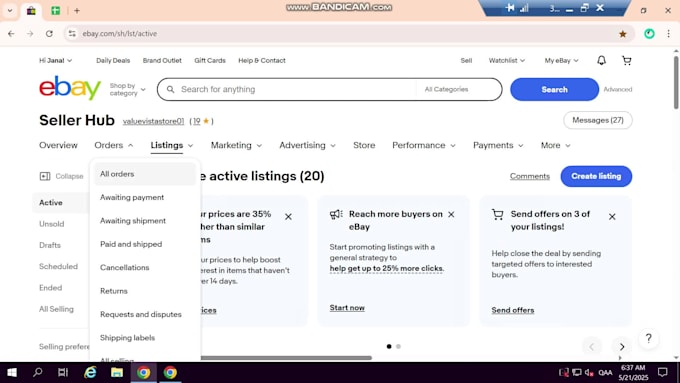Open Chrome three-dot menu

[668, 34]
